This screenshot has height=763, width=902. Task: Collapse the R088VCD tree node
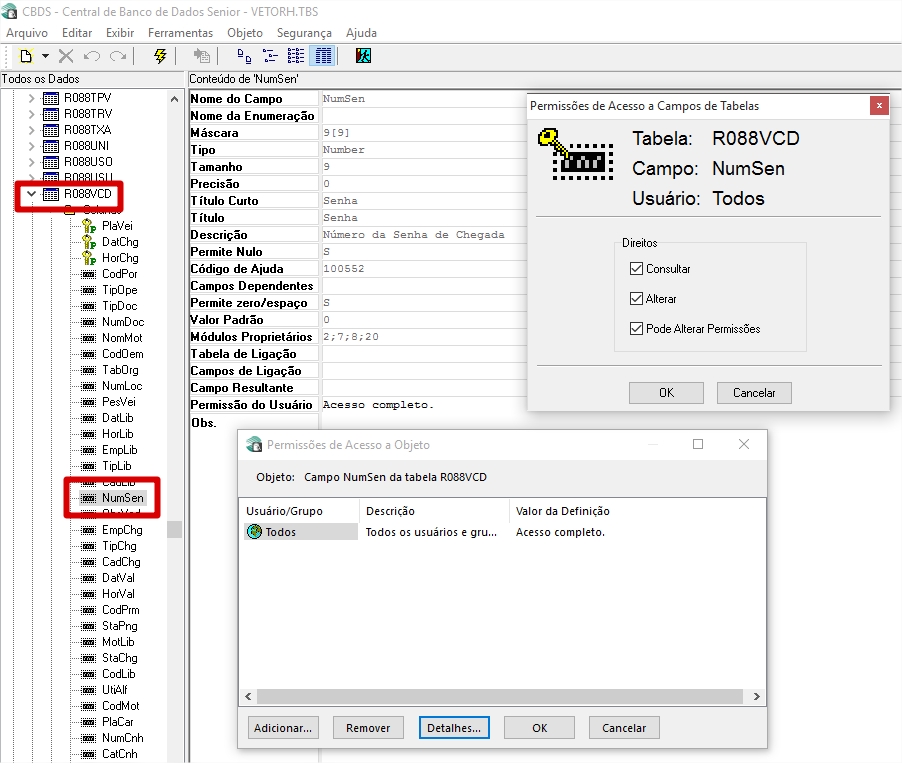point(32,194)
